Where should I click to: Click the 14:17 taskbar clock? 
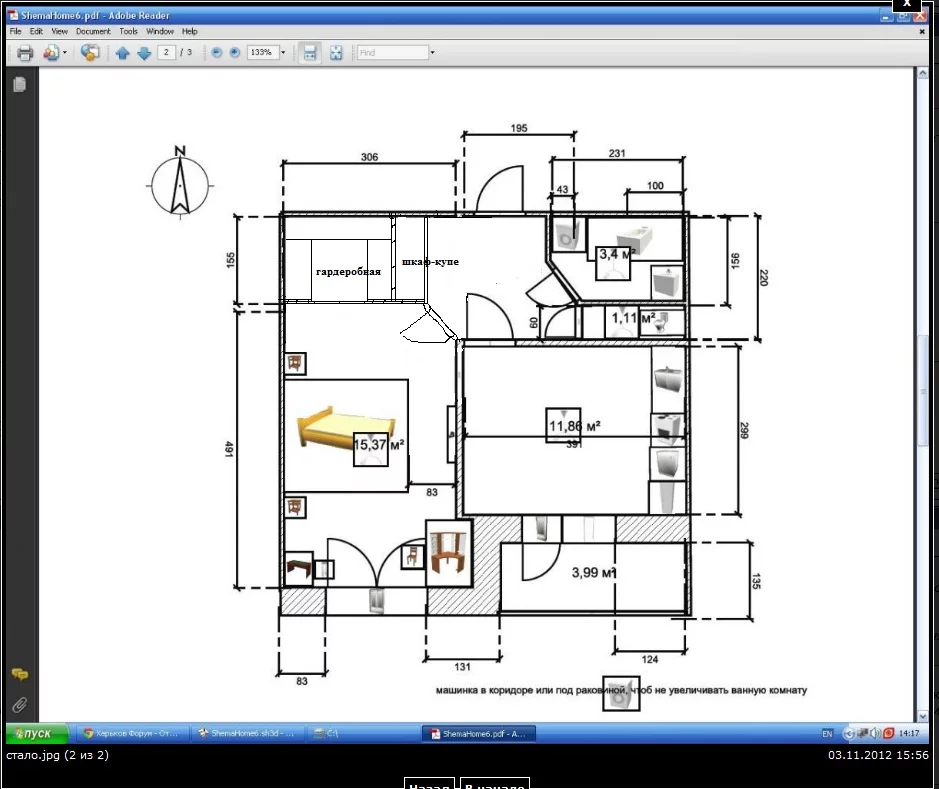tap(909, 733)
